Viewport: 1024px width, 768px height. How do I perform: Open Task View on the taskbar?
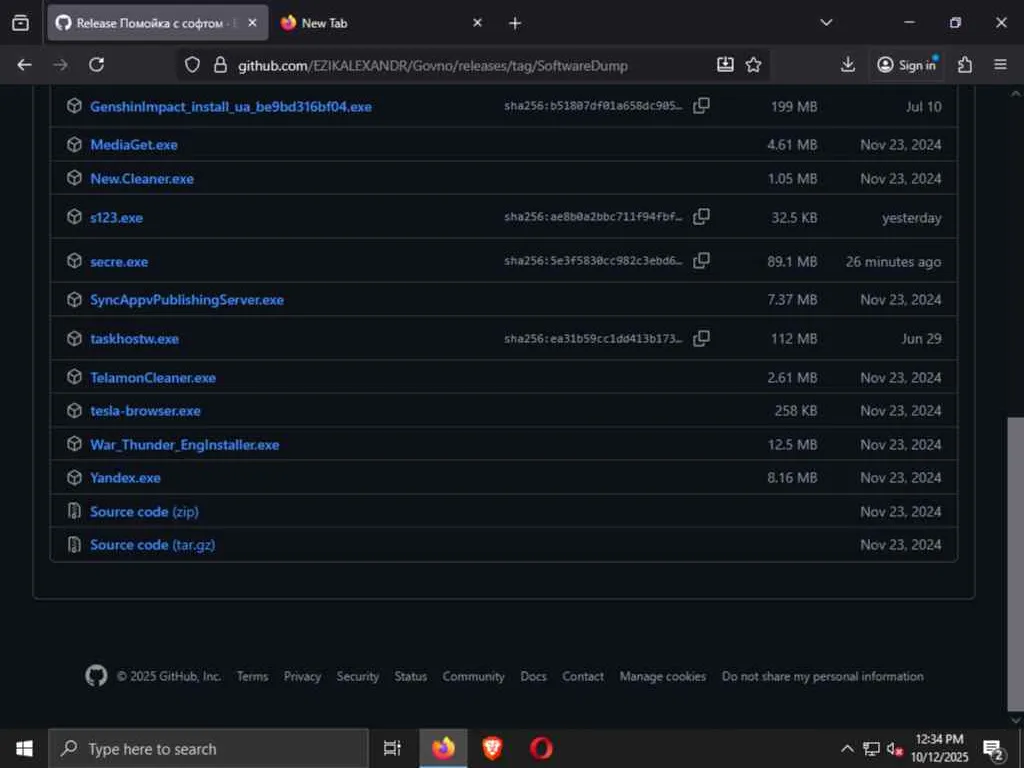click(x=392, y=748)
